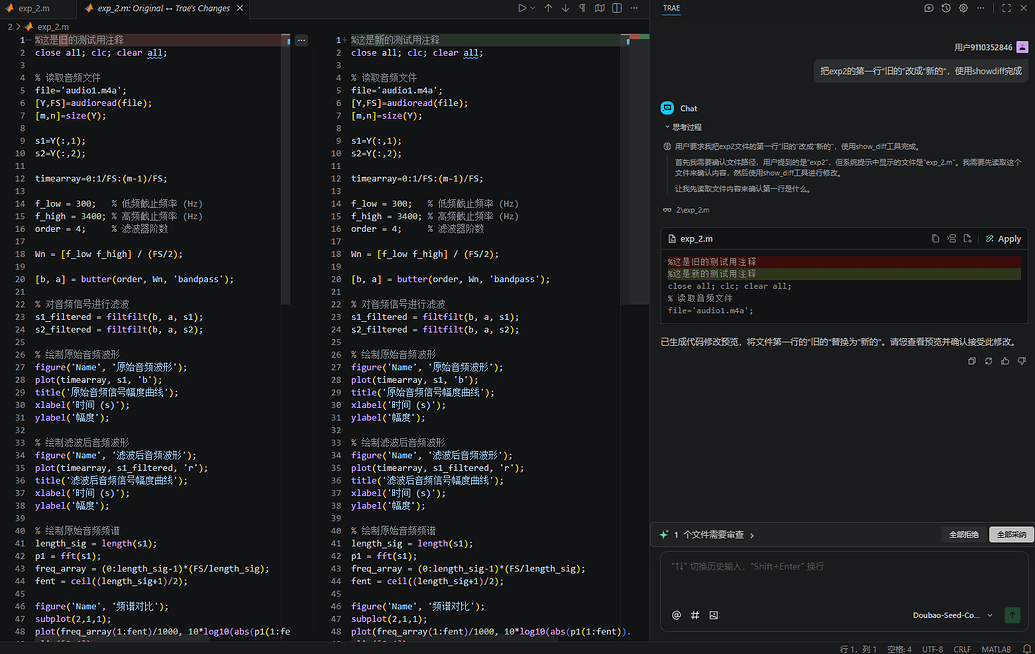This screenshot has width=1035, height=654.
Task: Change the language mode MATLAB
Action: point(996,649)
